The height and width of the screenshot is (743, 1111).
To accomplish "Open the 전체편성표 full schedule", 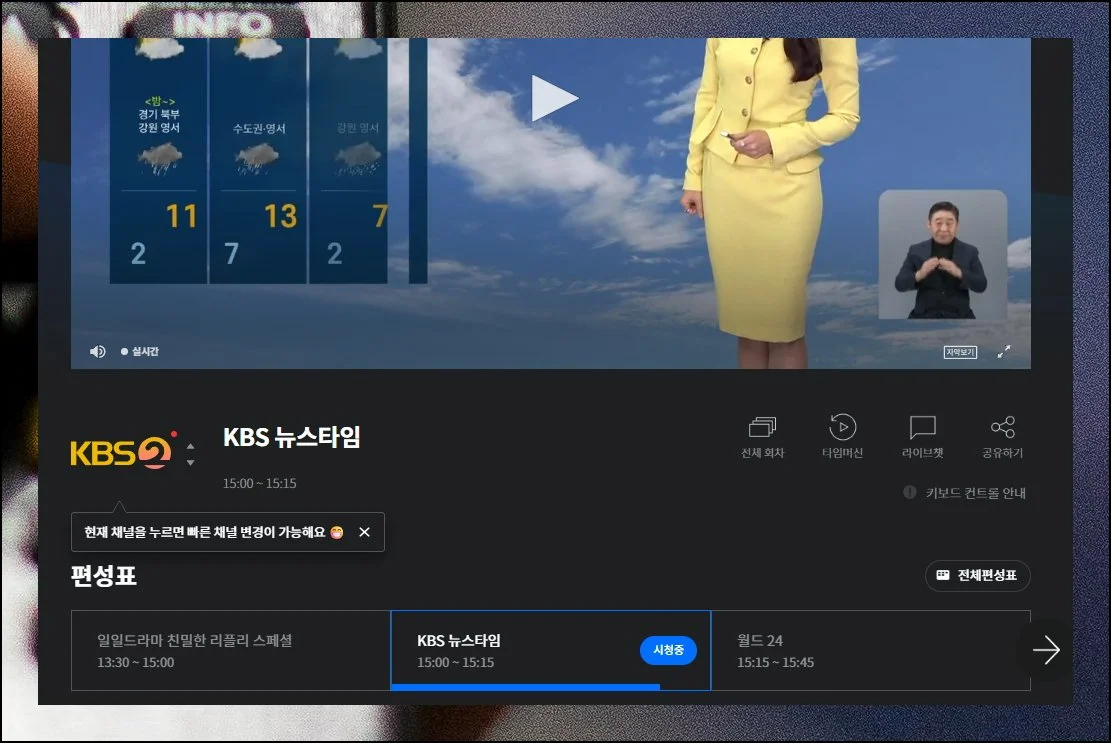I will 977,576.
